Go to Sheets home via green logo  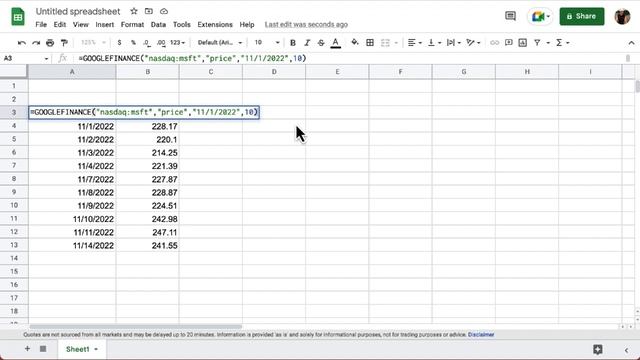(18, 17)
